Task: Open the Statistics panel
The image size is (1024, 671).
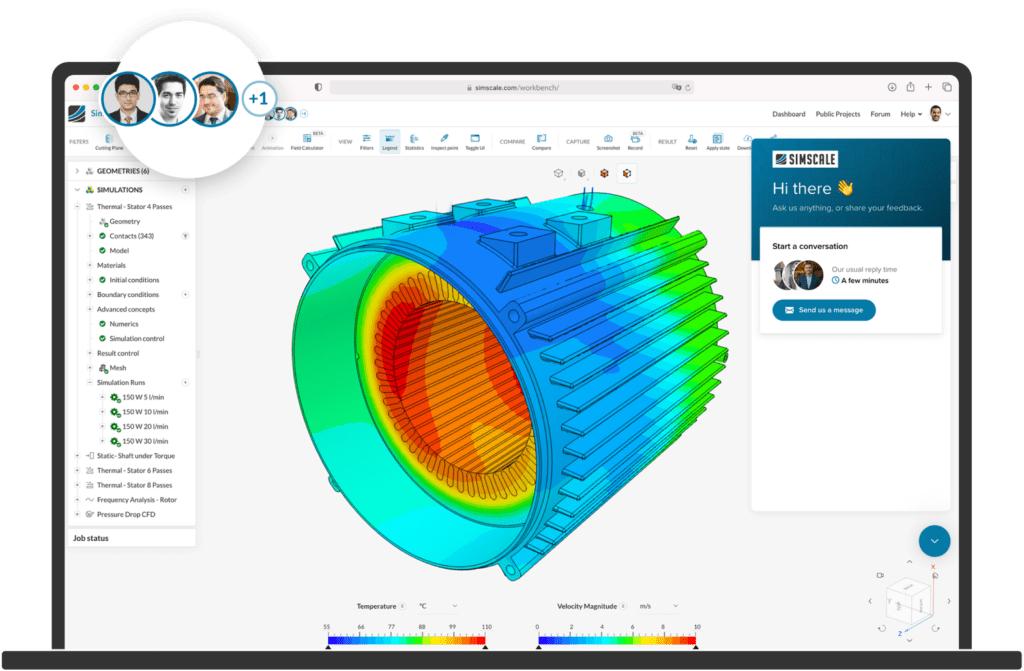Action: pyautogui.click(x=415, y=140)
